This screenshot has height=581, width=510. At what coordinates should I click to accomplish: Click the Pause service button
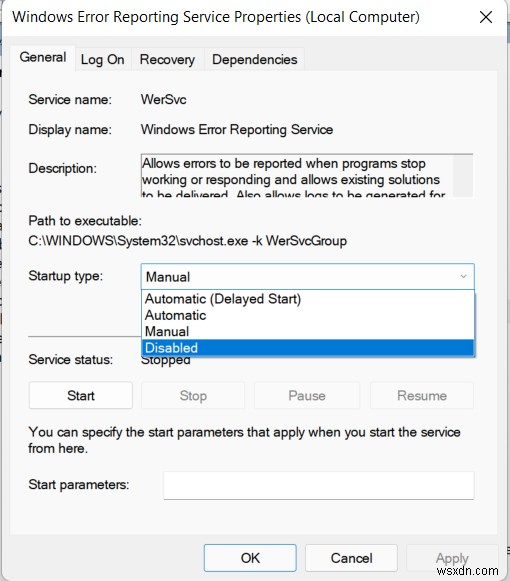coord(307,395)
